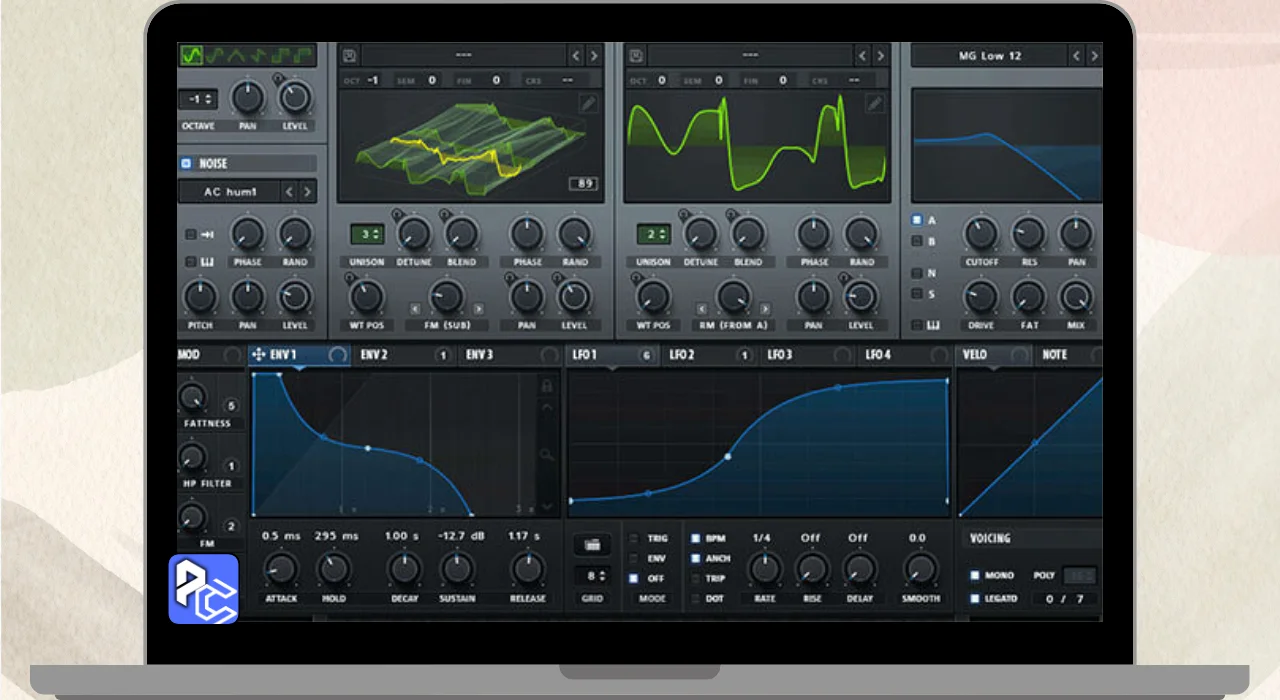
Task: Switch to the ENV 2 tab
Action: pyautogui.click(x=374, y=355)
